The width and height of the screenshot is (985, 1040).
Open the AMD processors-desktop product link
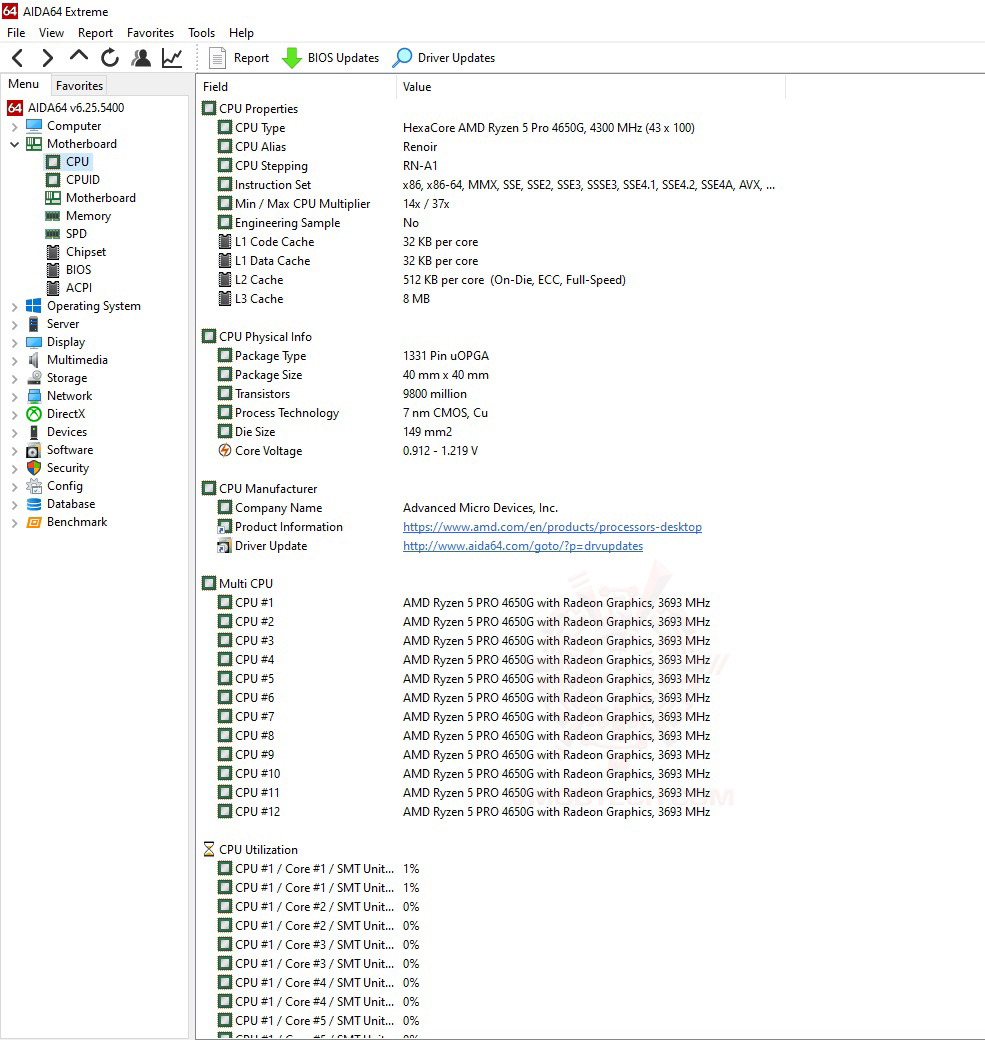[552, 527]
